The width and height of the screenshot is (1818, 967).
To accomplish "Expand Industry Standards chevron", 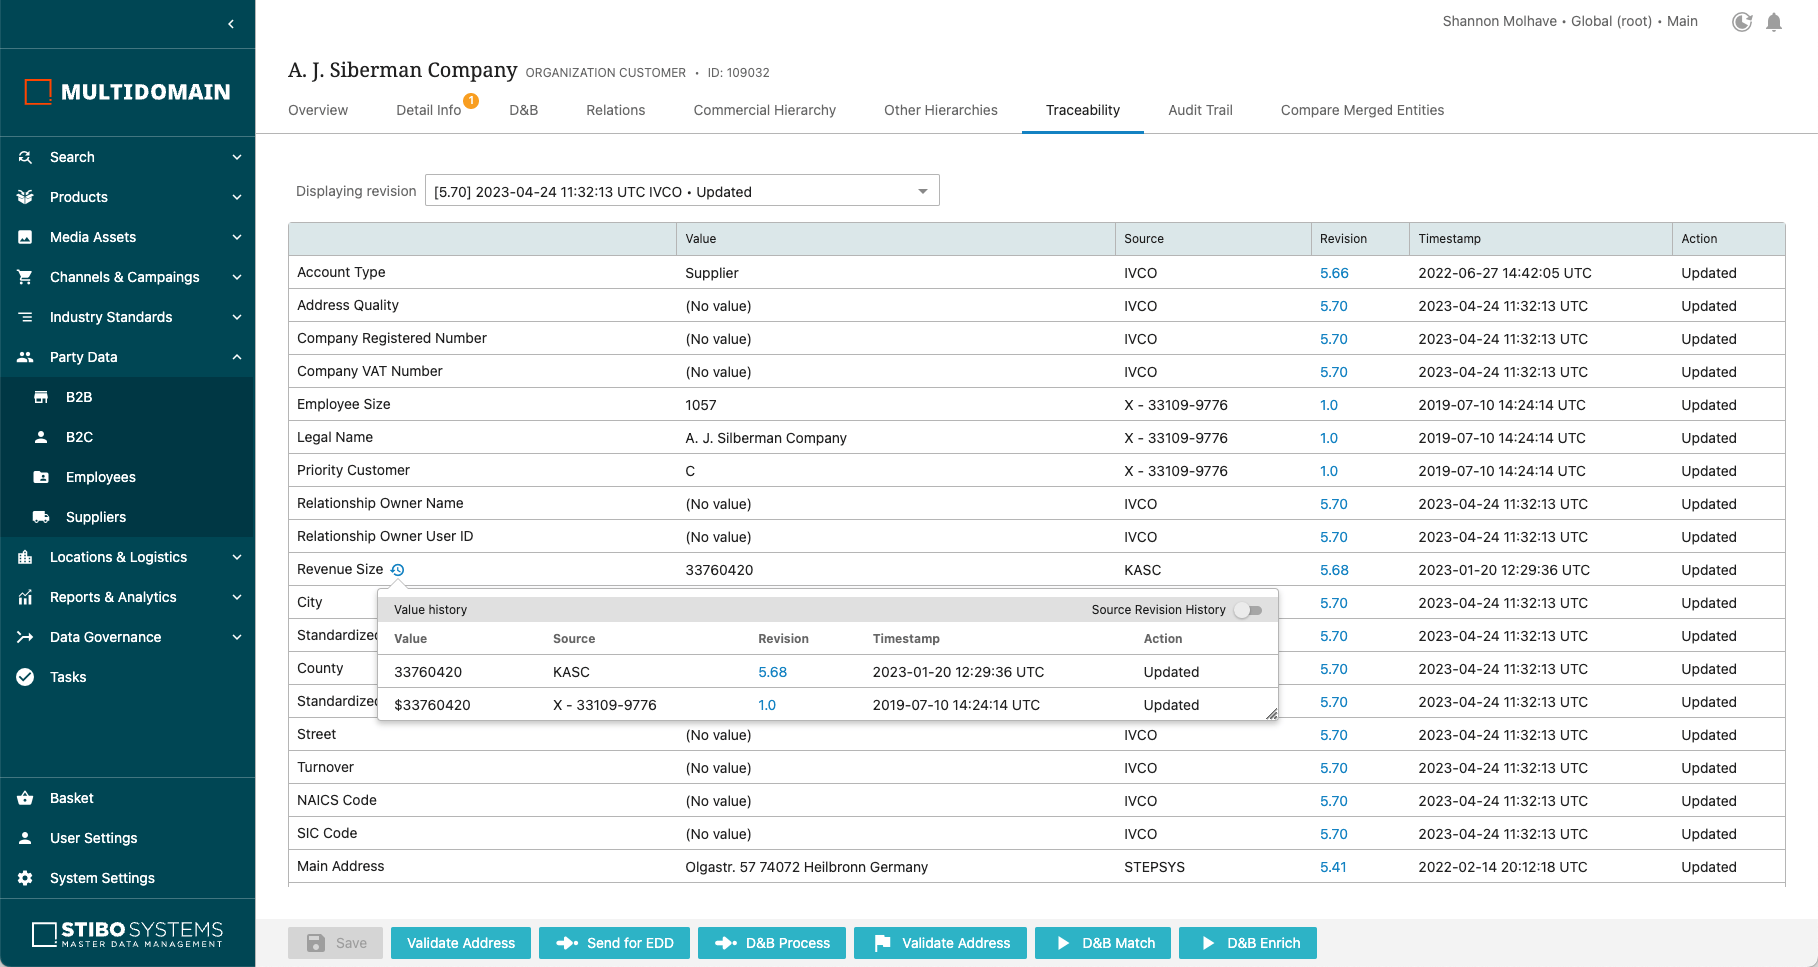I will click(x=237, y=317).
